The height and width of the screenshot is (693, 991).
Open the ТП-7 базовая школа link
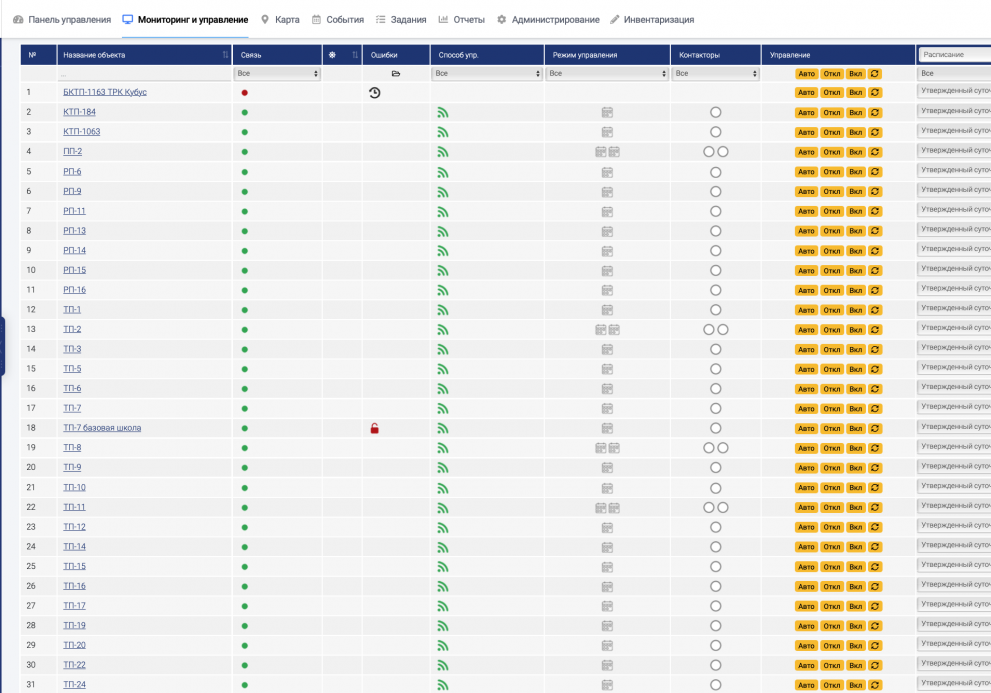click(x=102, y=428)
